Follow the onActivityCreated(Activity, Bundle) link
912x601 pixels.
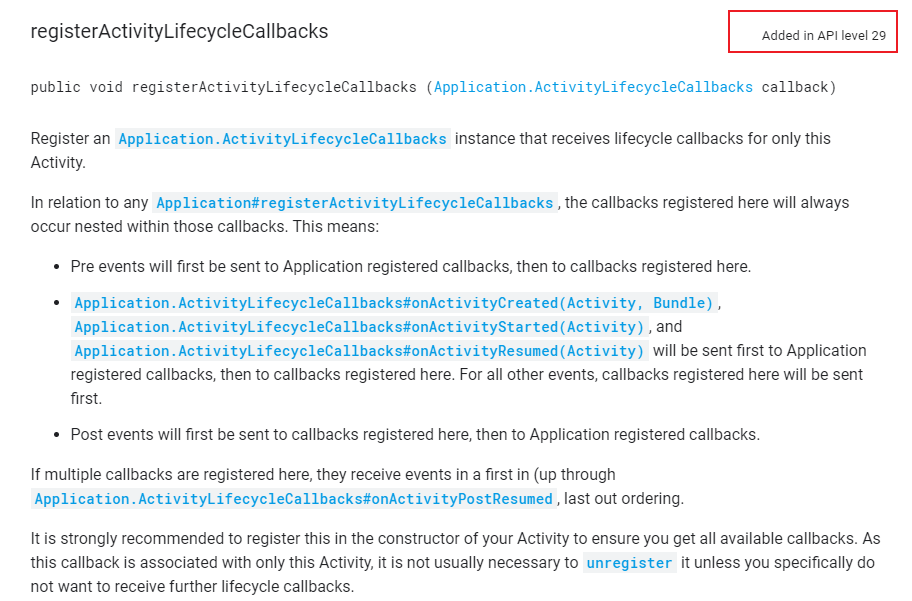394,303
